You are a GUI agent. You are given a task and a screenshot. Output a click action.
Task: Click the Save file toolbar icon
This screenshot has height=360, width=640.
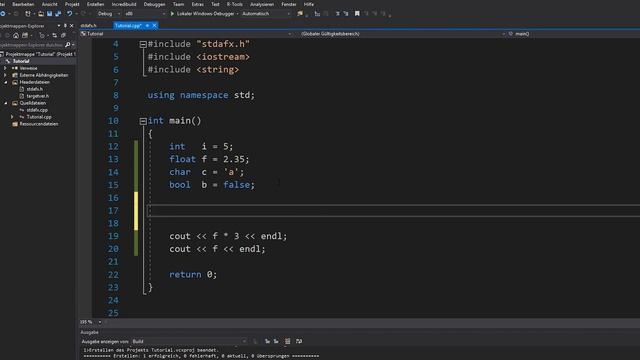[x=49, y=13]
